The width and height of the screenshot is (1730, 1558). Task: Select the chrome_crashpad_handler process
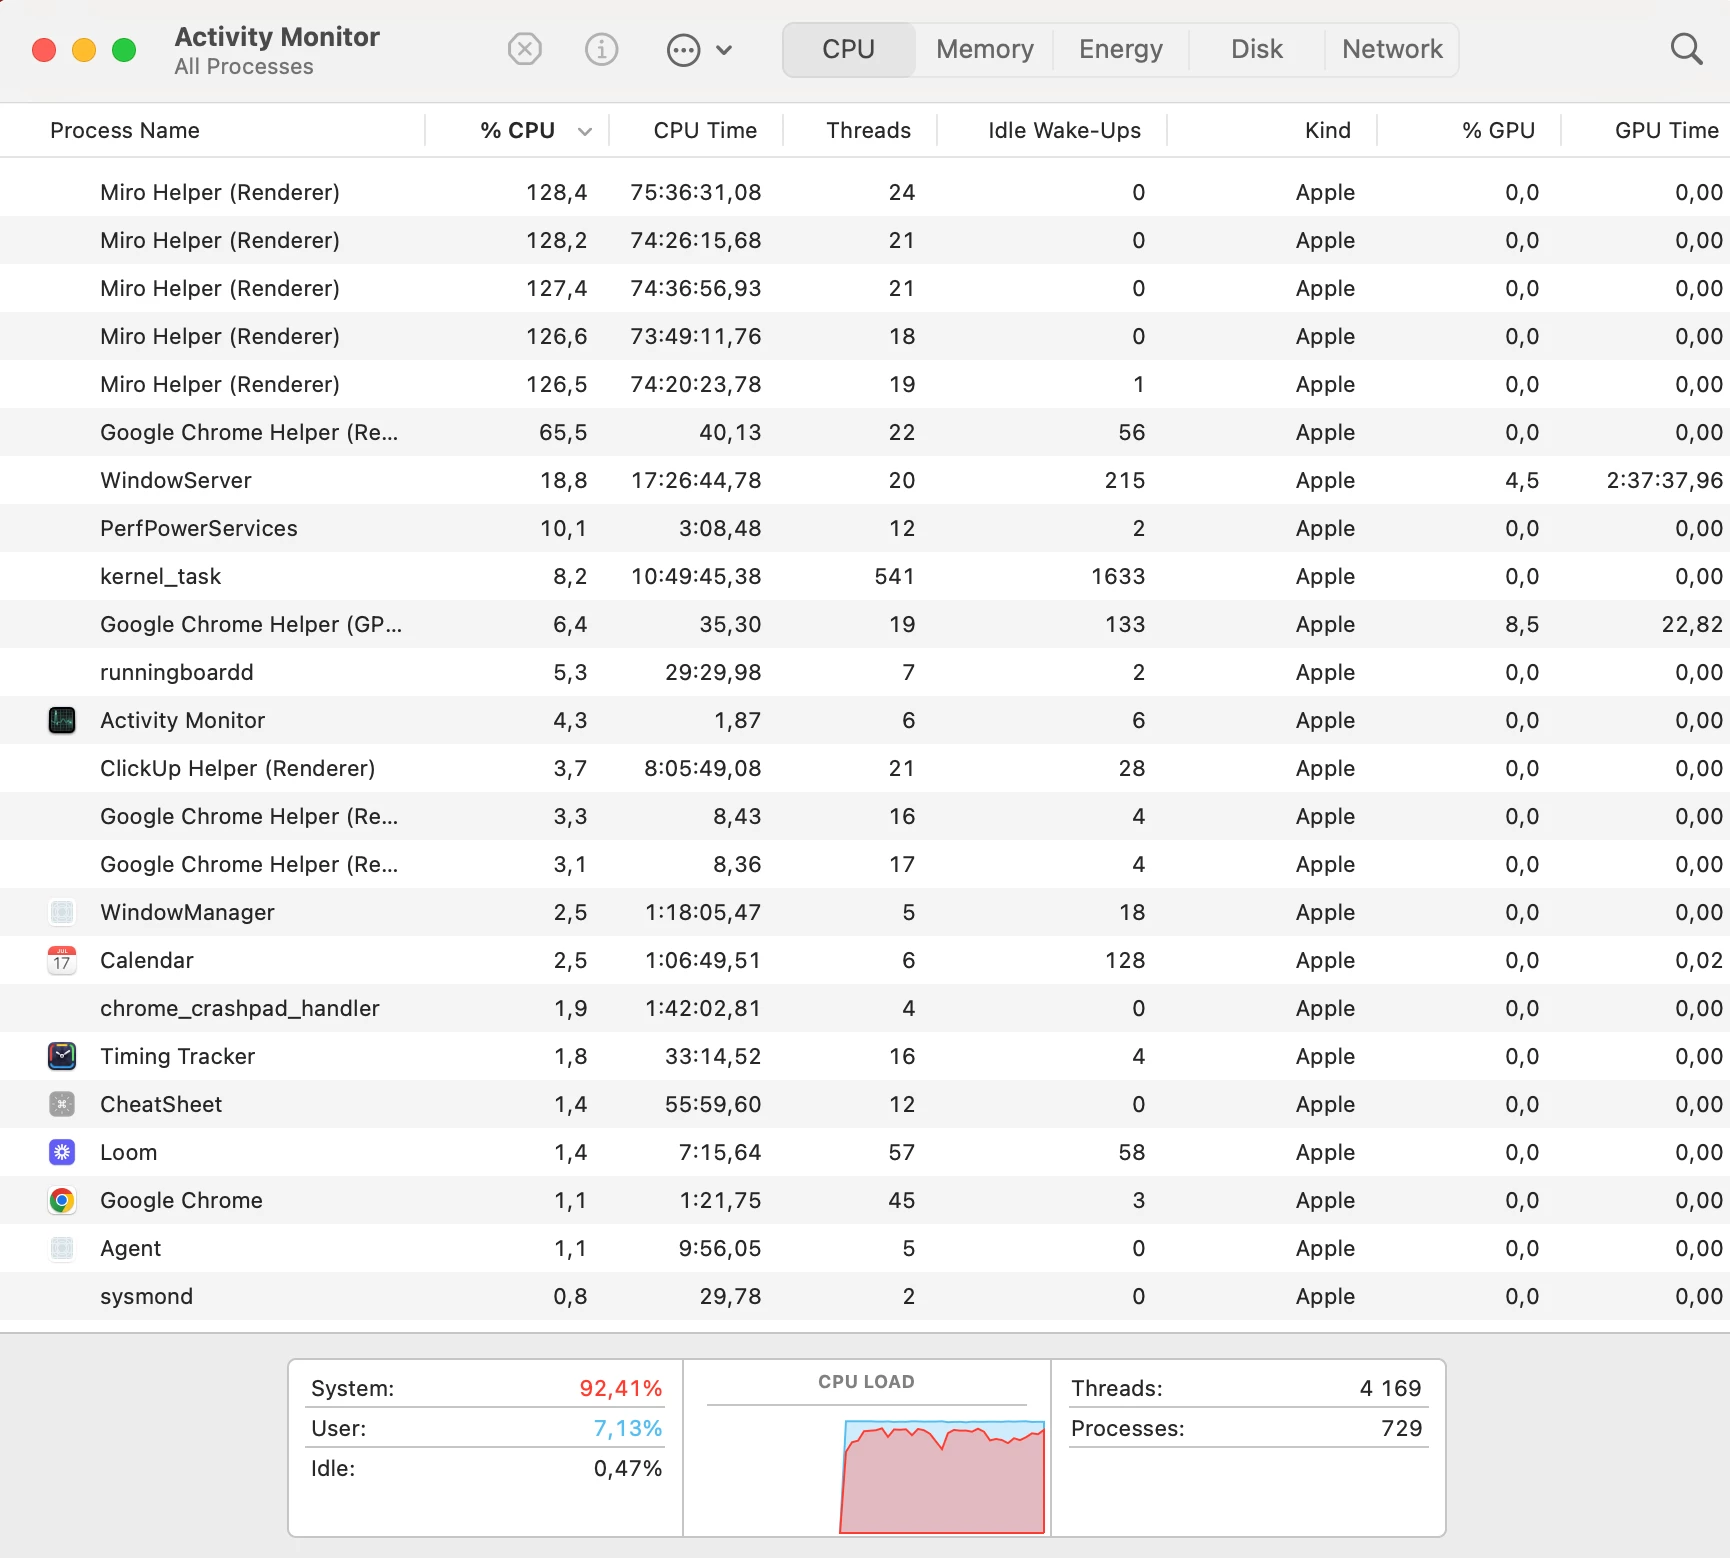(865, 1008)
